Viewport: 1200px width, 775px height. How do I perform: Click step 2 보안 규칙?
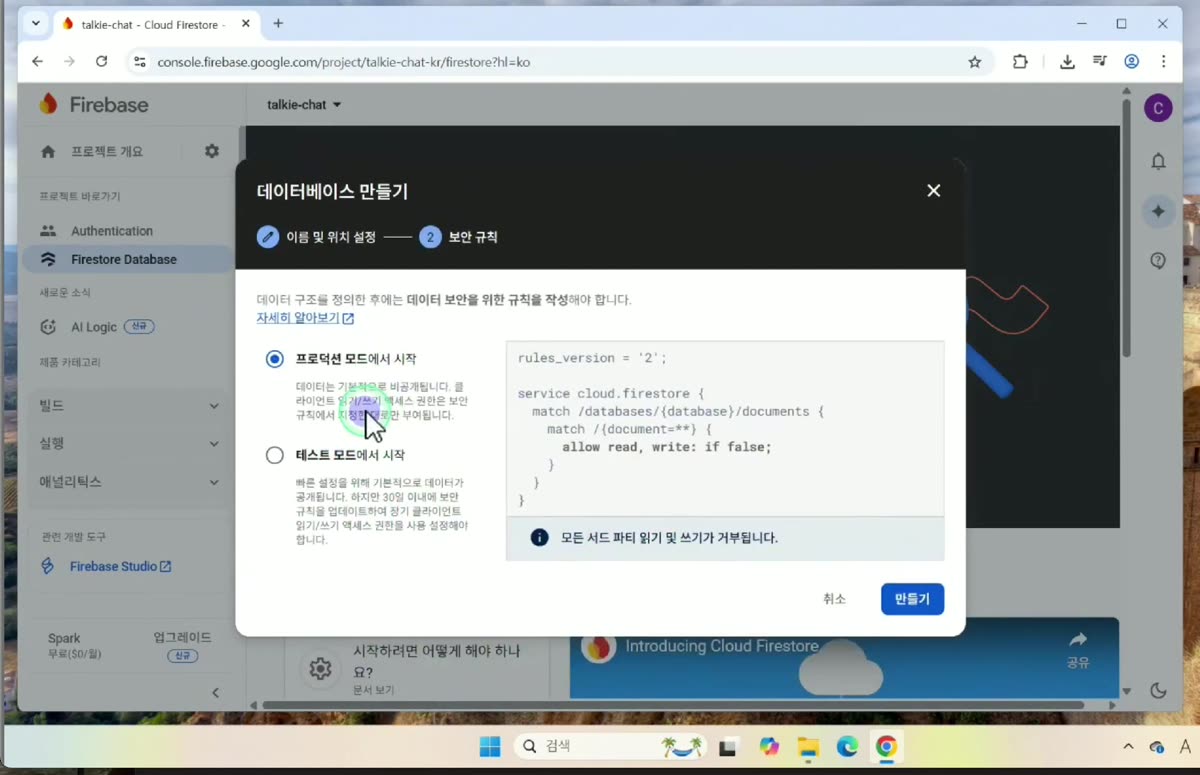459,237
